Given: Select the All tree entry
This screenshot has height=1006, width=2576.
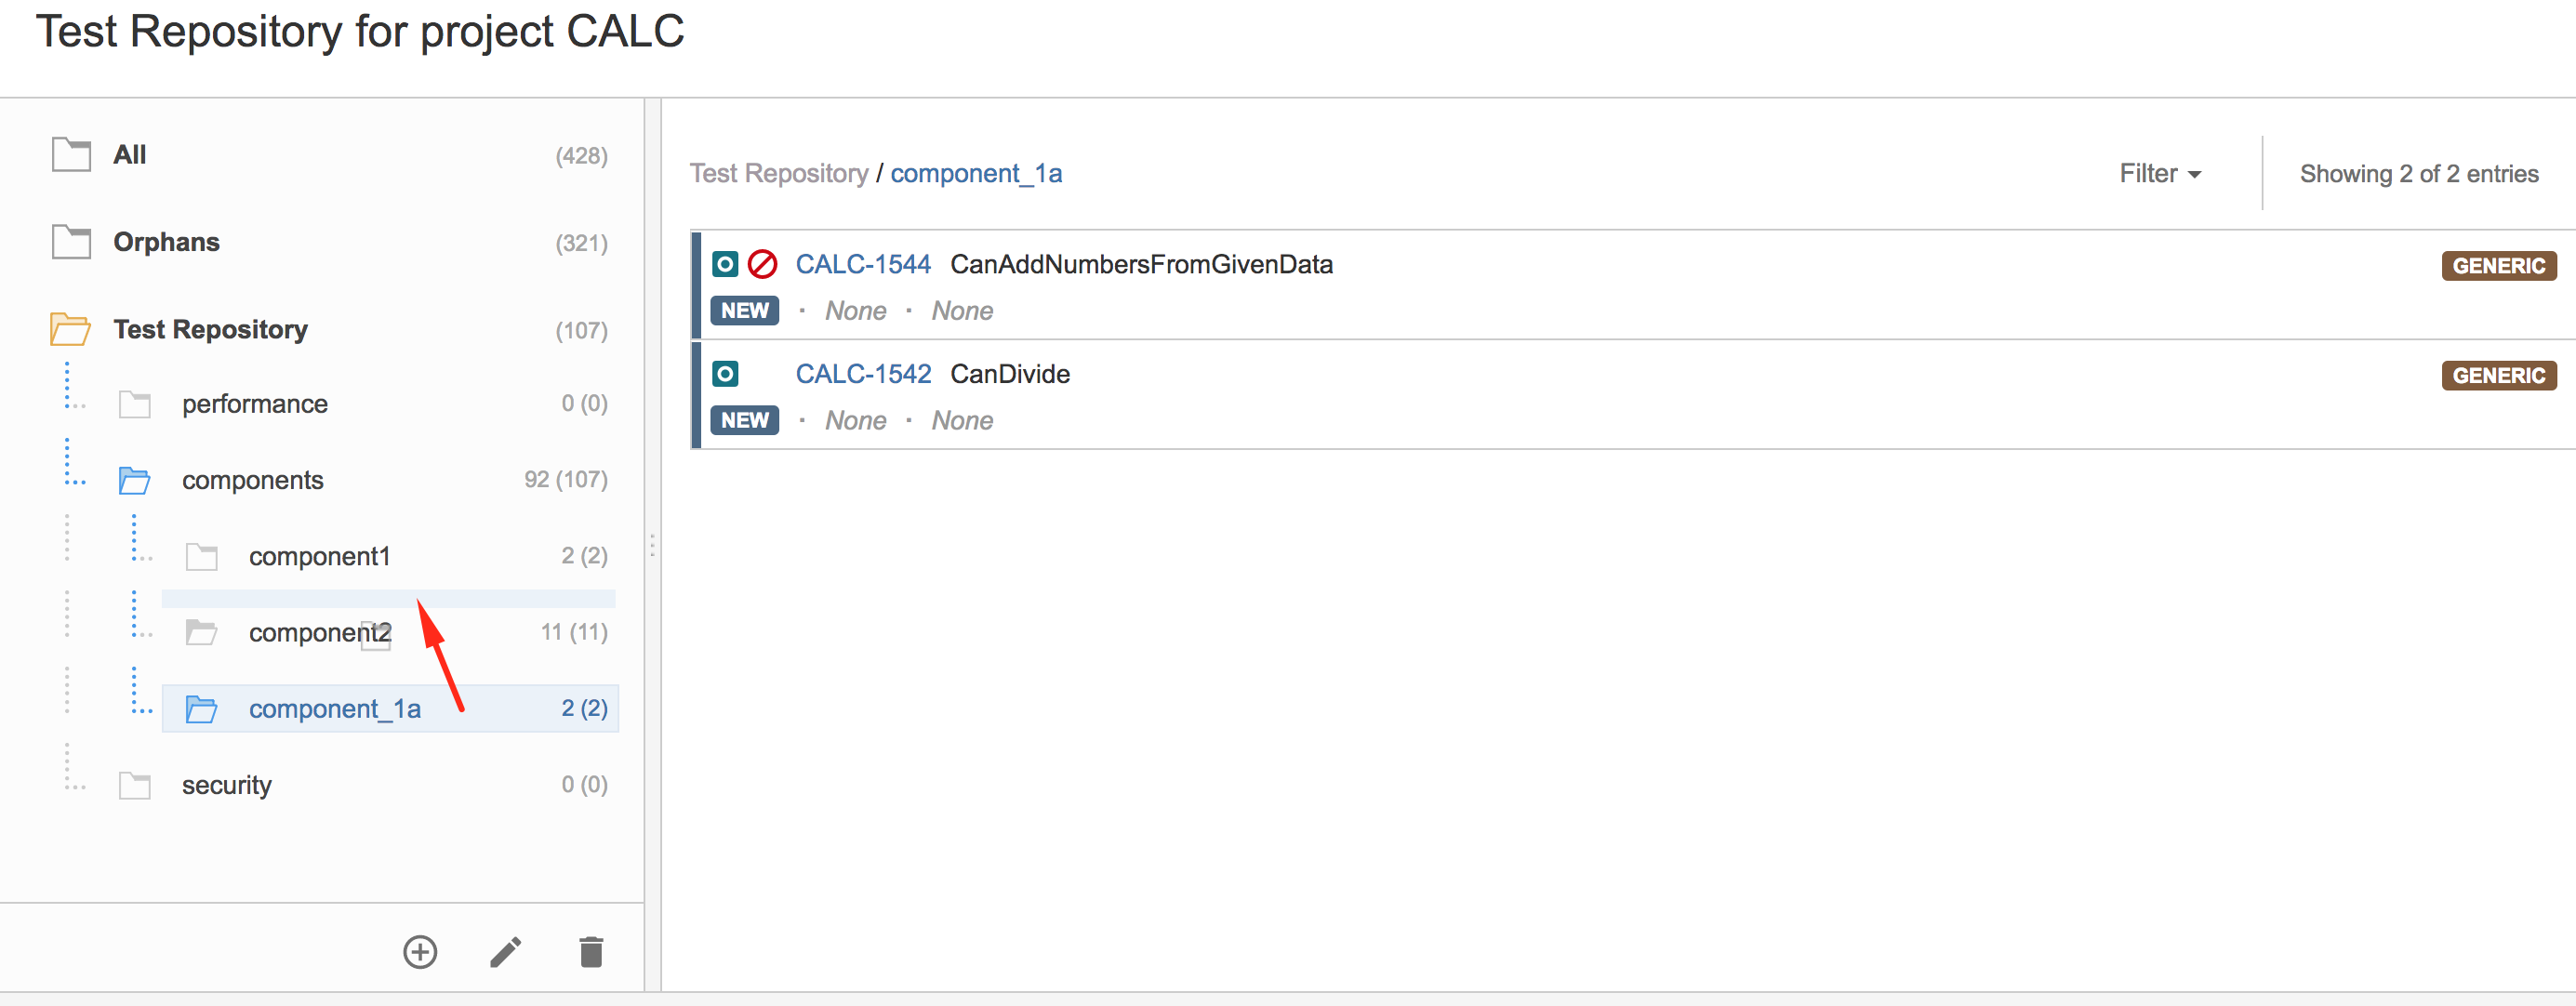Looking at the screenshot, I should [x=130, y=155].
